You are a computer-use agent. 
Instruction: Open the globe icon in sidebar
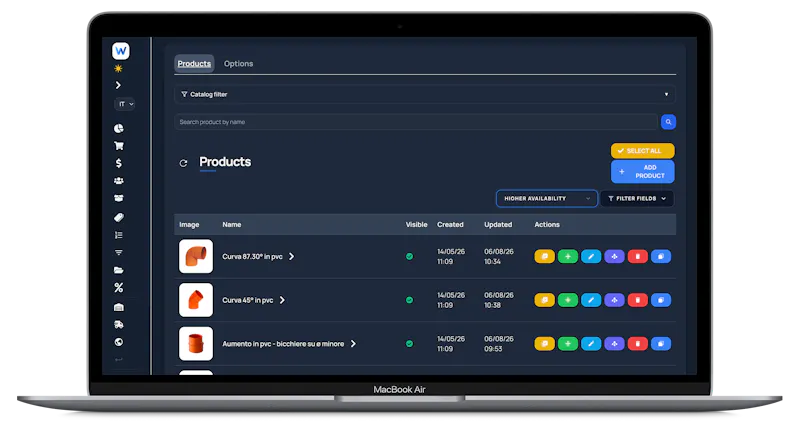[x=119, y=342]
